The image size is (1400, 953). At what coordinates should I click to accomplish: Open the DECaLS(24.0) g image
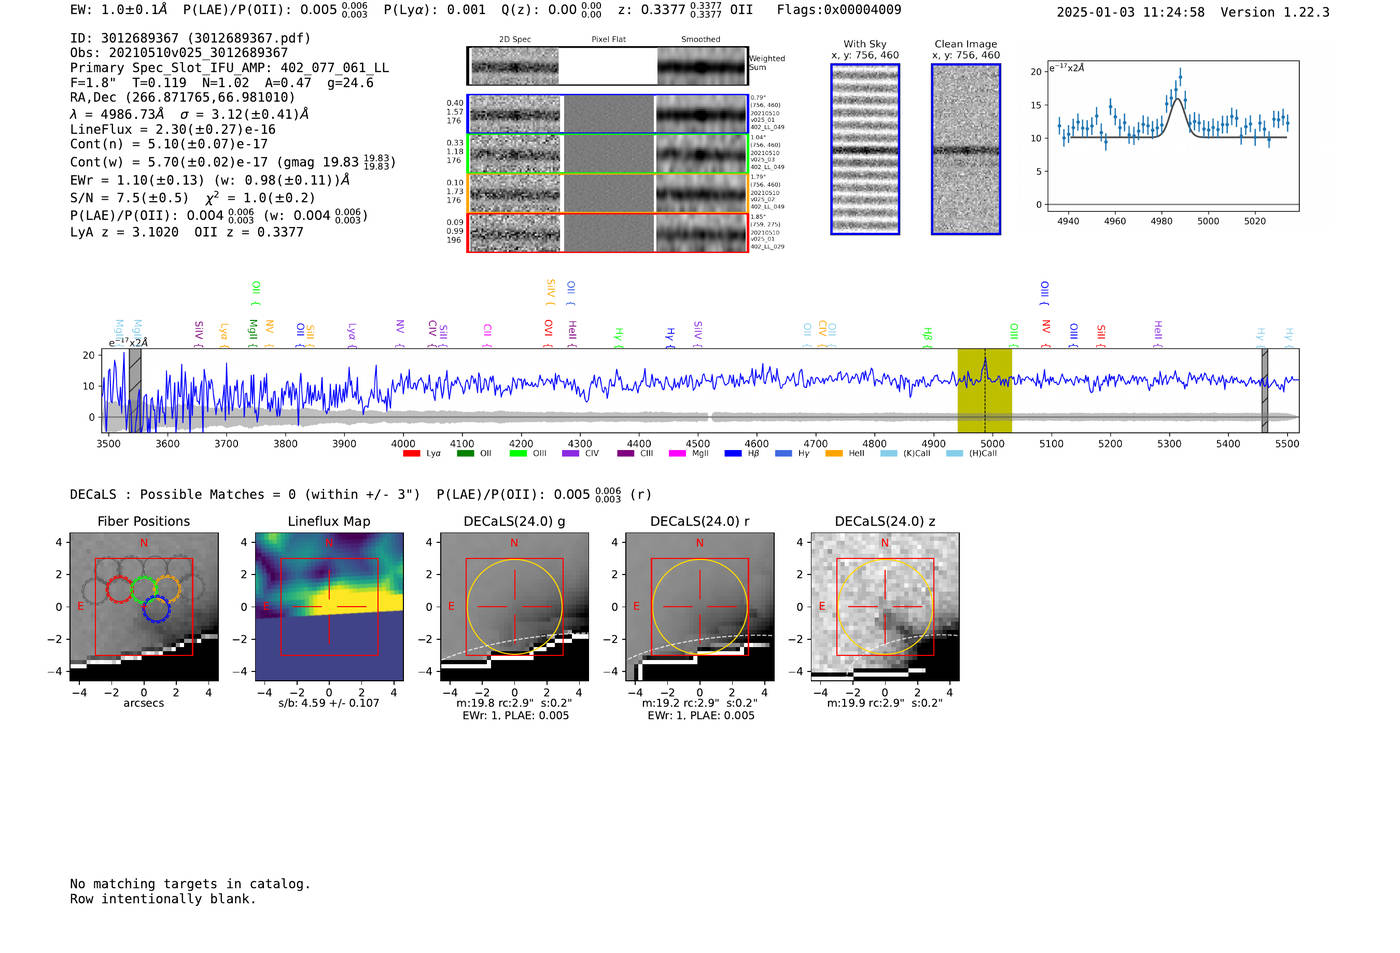pyautogui.click(x=514, y=607)
